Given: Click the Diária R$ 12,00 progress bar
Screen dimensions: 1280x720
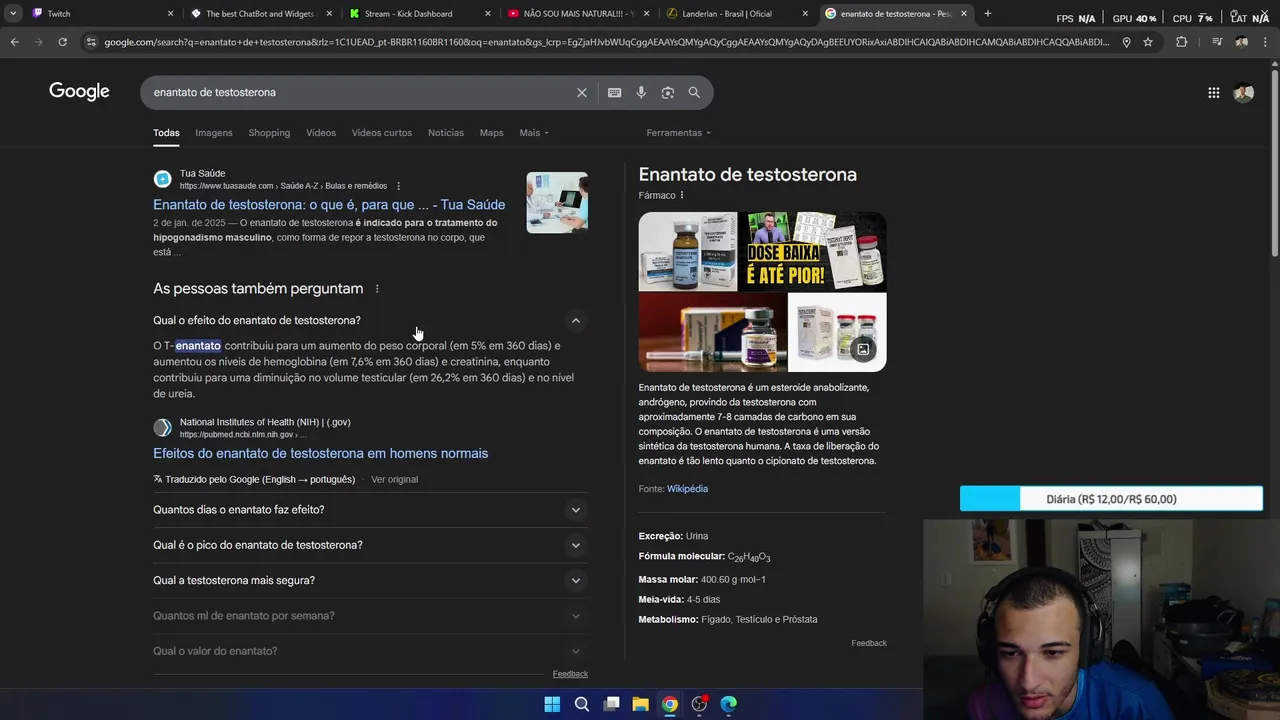Looking at the screenshot, I should pos(1111,499).
